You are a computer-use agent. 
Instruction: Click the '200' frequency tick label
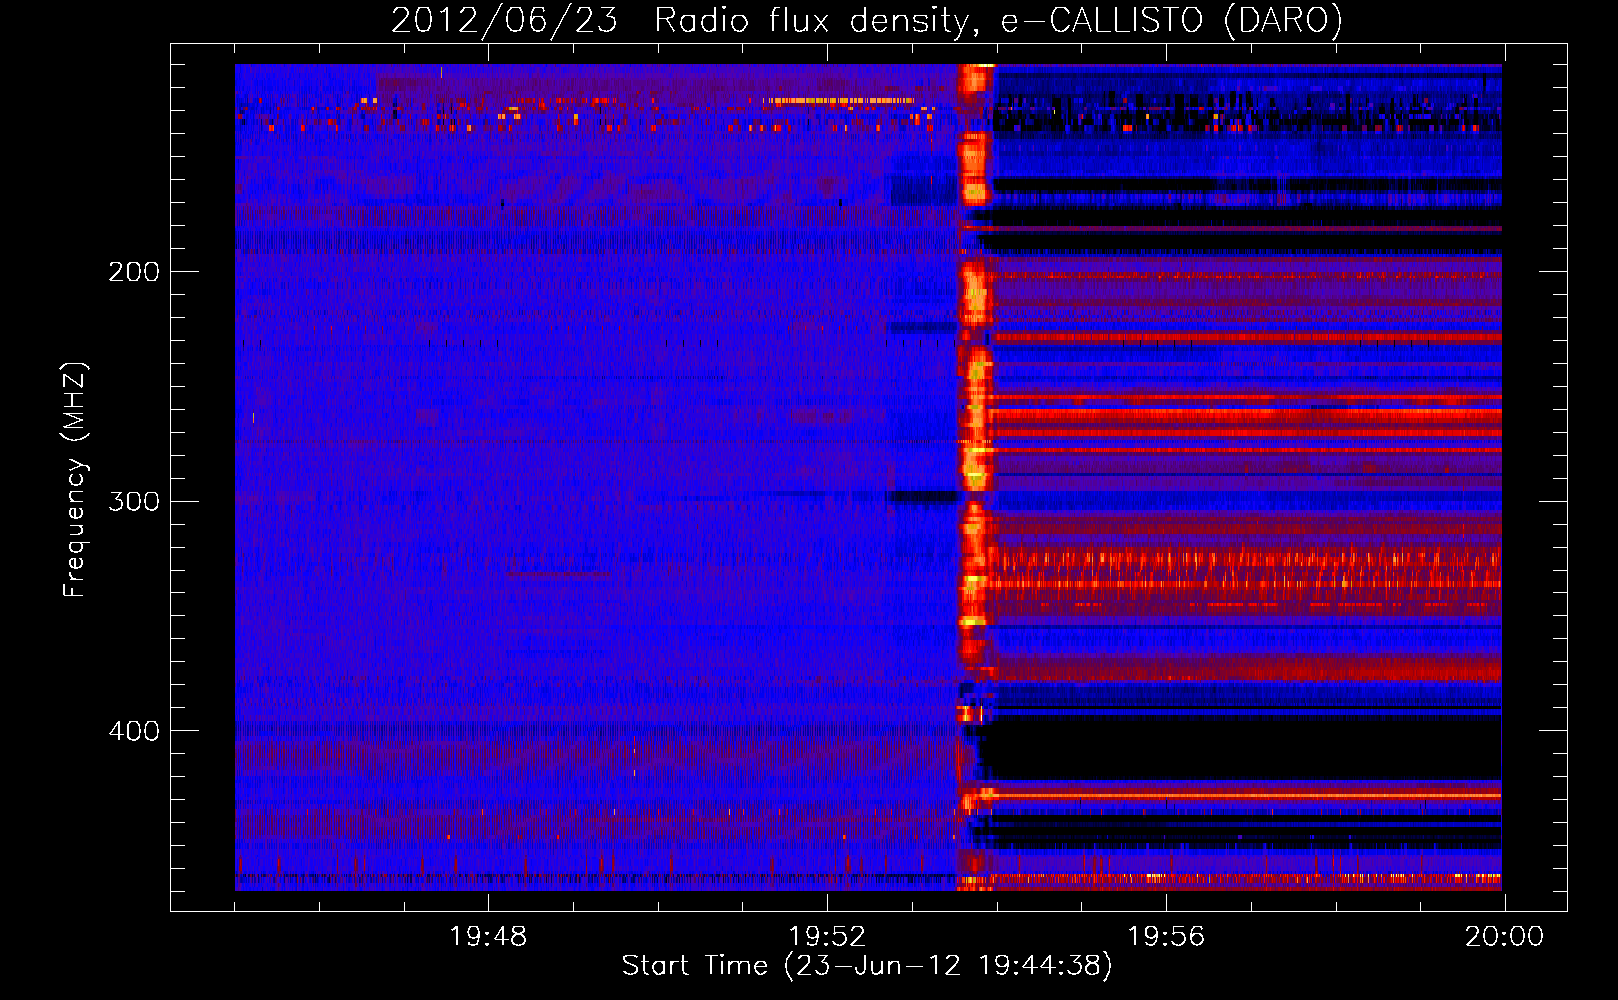pos(134,272)
